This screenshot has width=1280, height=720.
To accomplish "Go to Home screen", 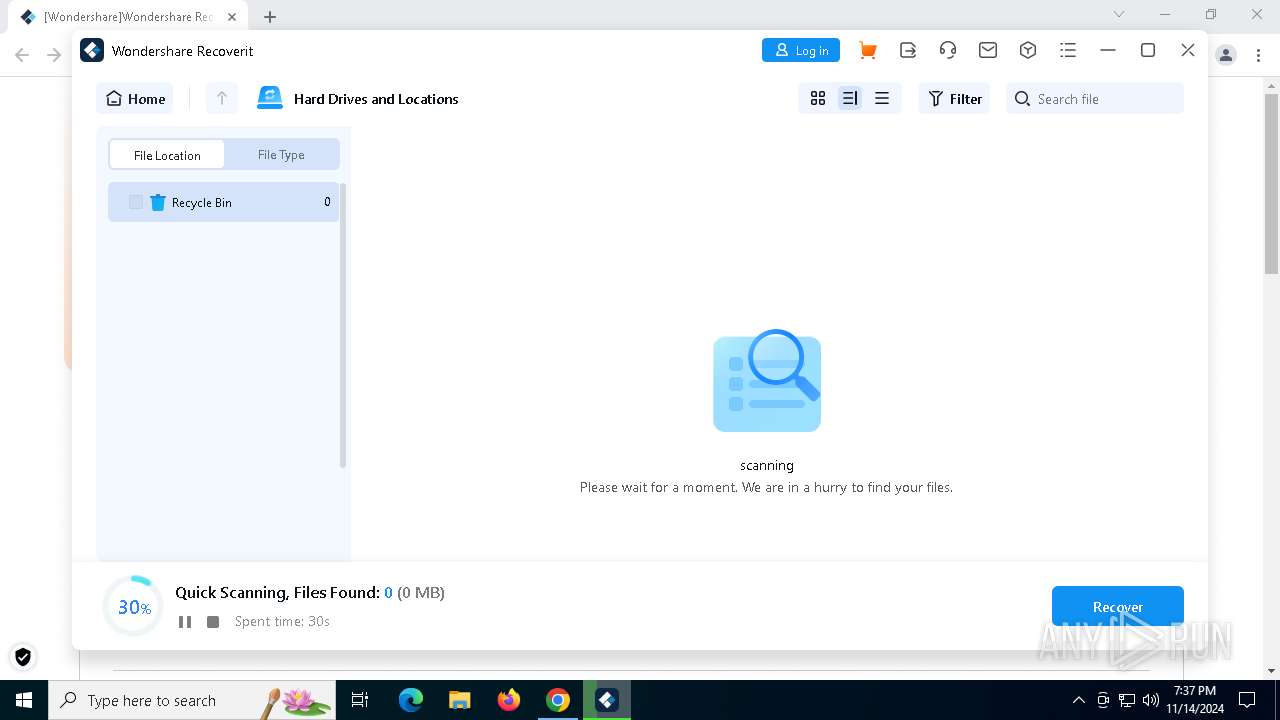I will tap(135, 98).
